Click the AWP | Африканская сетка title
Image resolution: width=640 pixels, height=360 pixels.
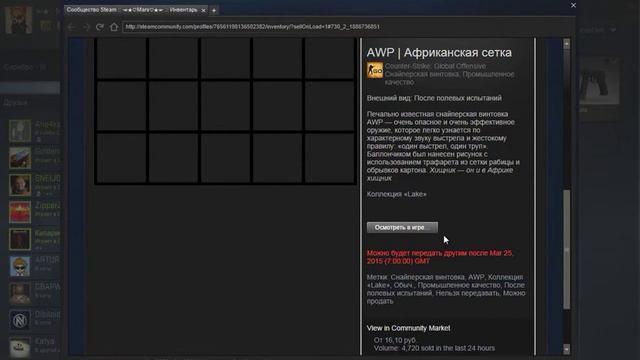(439, 53)
